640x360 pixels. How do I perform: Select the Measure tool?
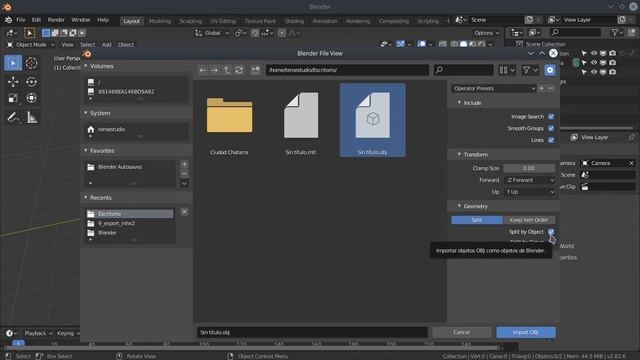pos(31,118)
